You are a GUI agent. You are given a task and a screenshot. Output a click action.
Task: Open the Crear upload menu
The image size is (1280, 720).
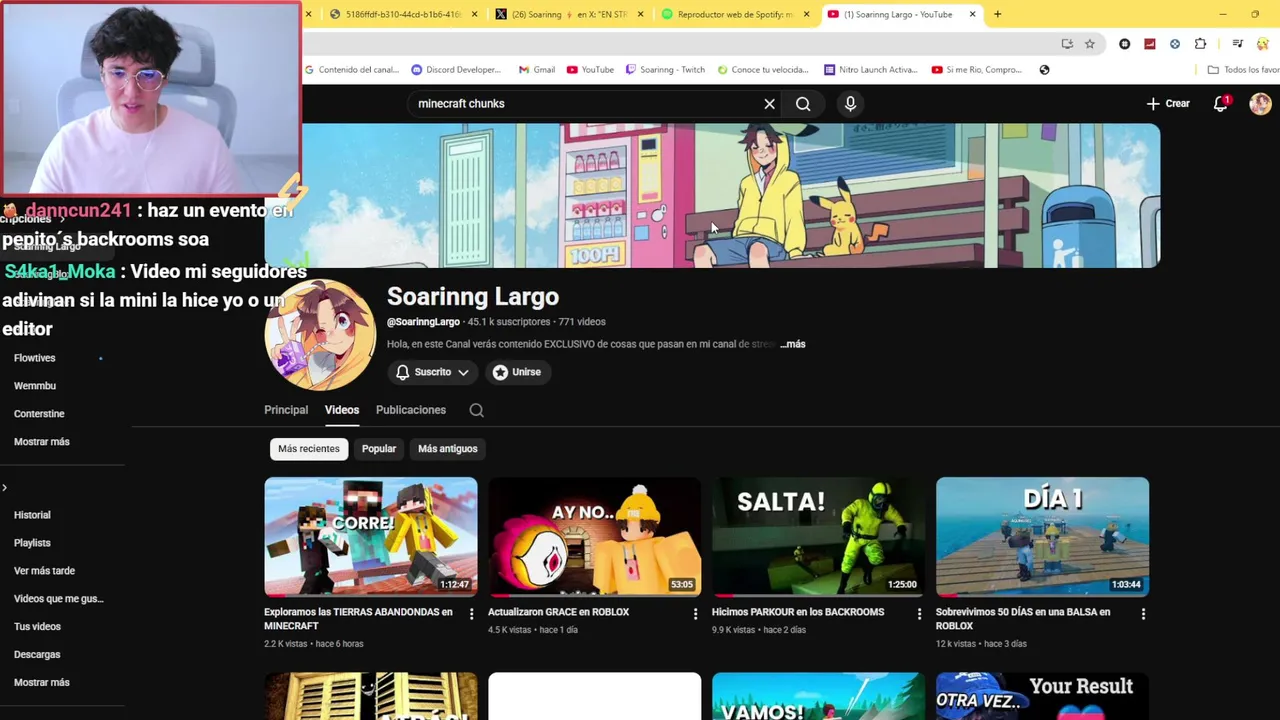point(1168,104)
